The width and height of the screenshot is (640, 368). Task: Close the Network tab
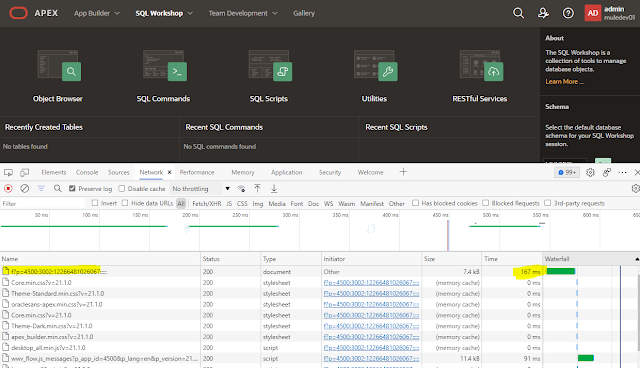[169, 172]
